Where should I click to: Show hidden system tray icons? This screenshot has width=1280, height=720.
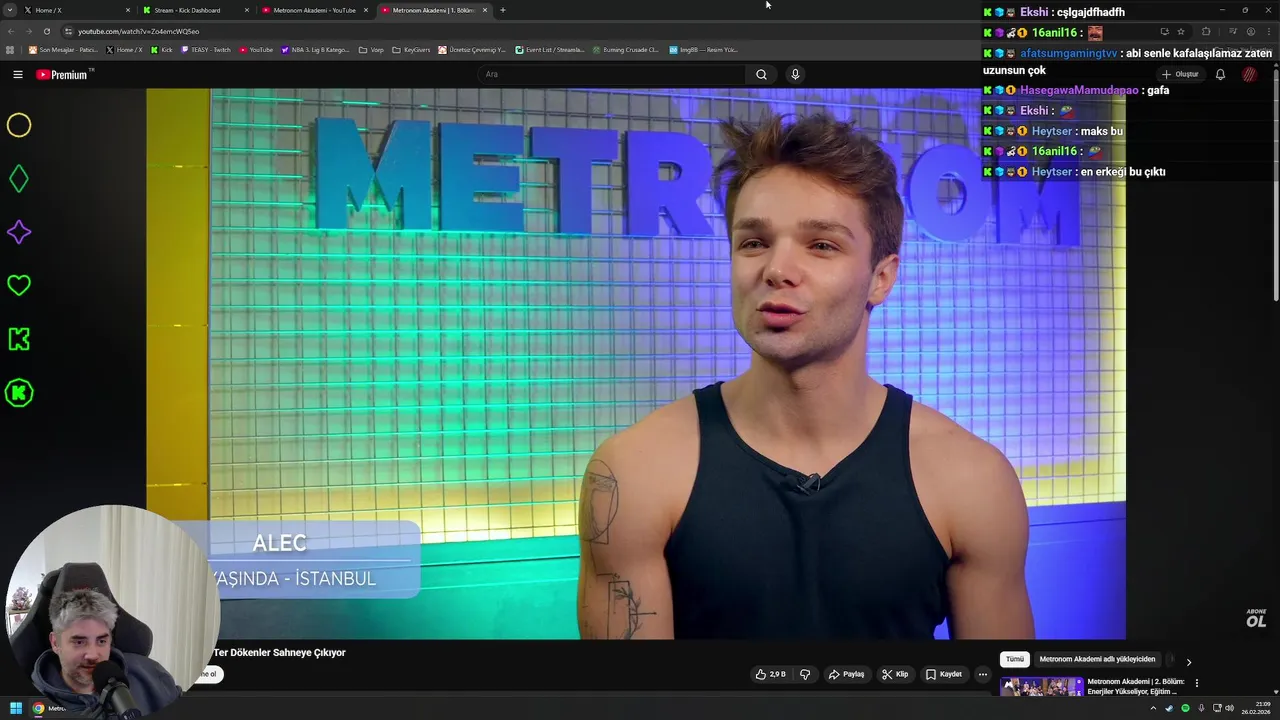pos(1153,708)
